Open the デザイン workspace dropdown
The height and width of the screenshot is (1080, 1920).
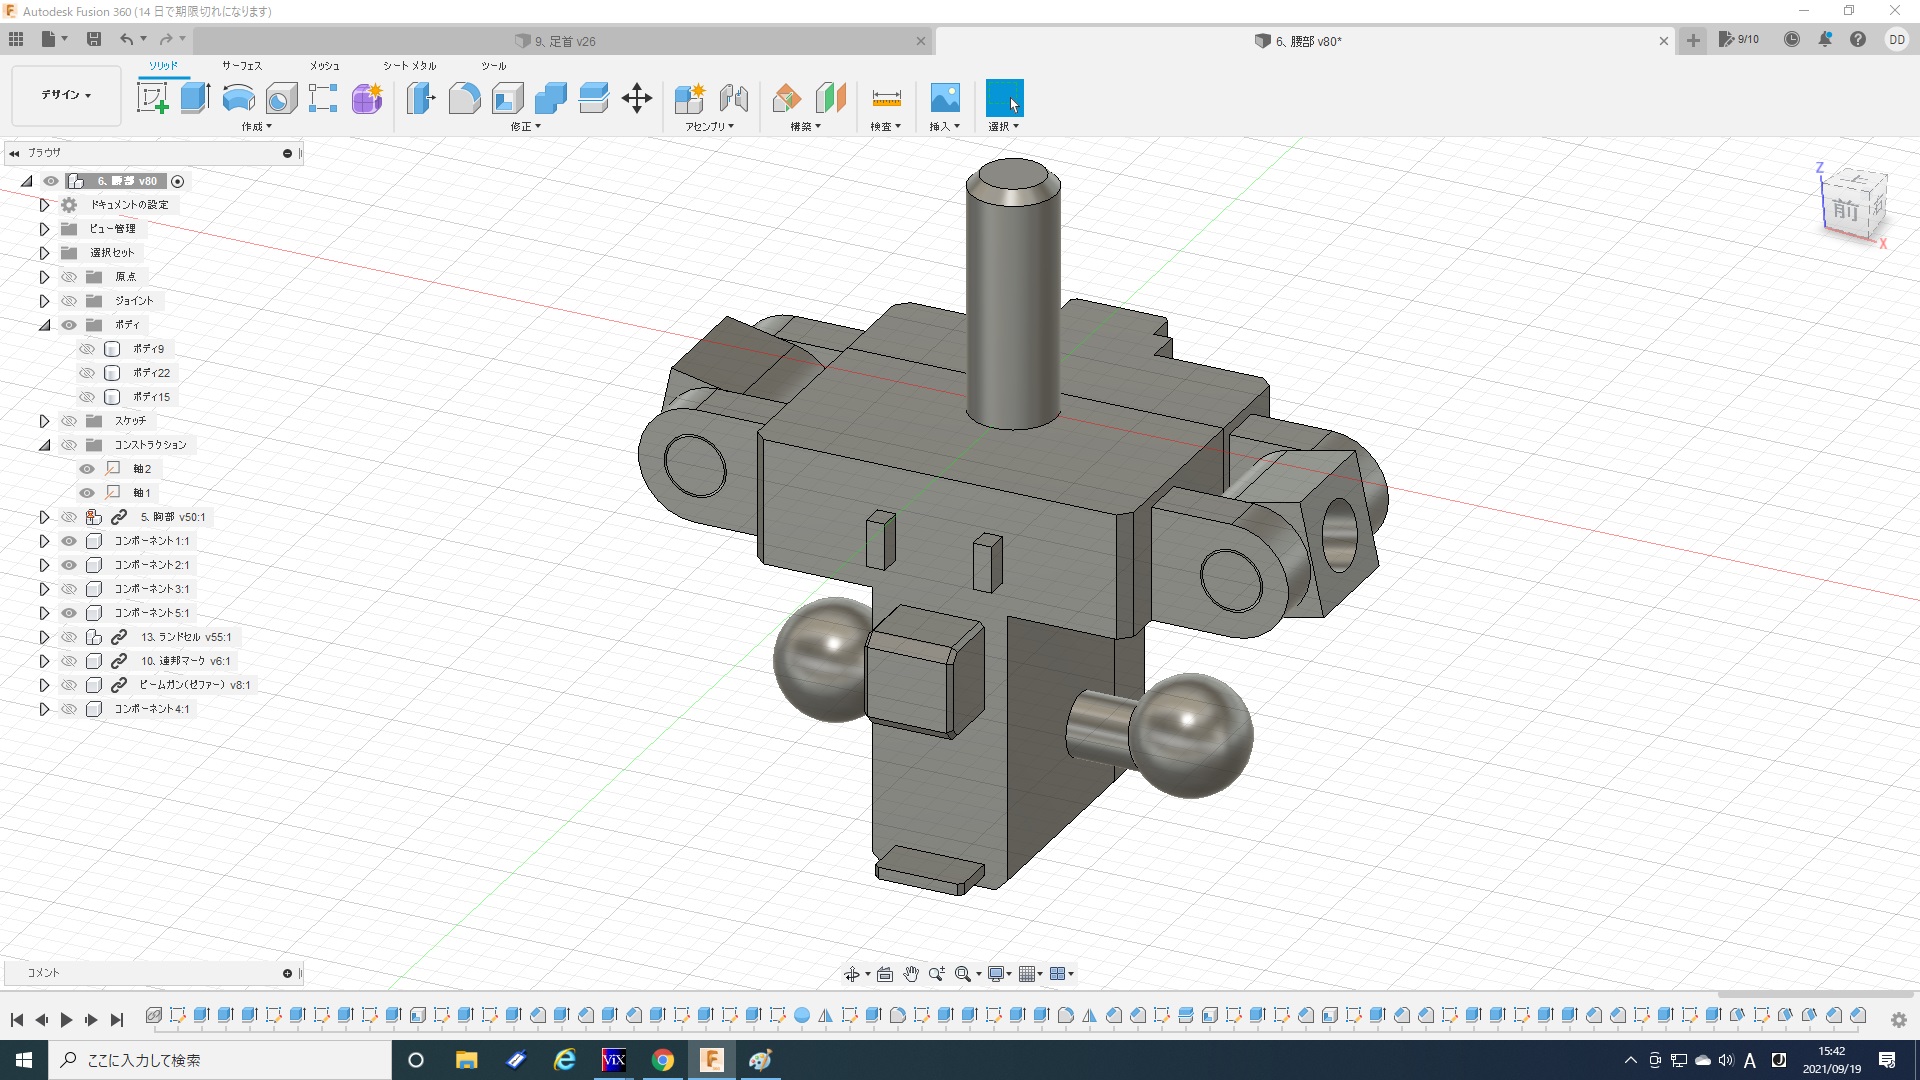[x=66, y=95]
